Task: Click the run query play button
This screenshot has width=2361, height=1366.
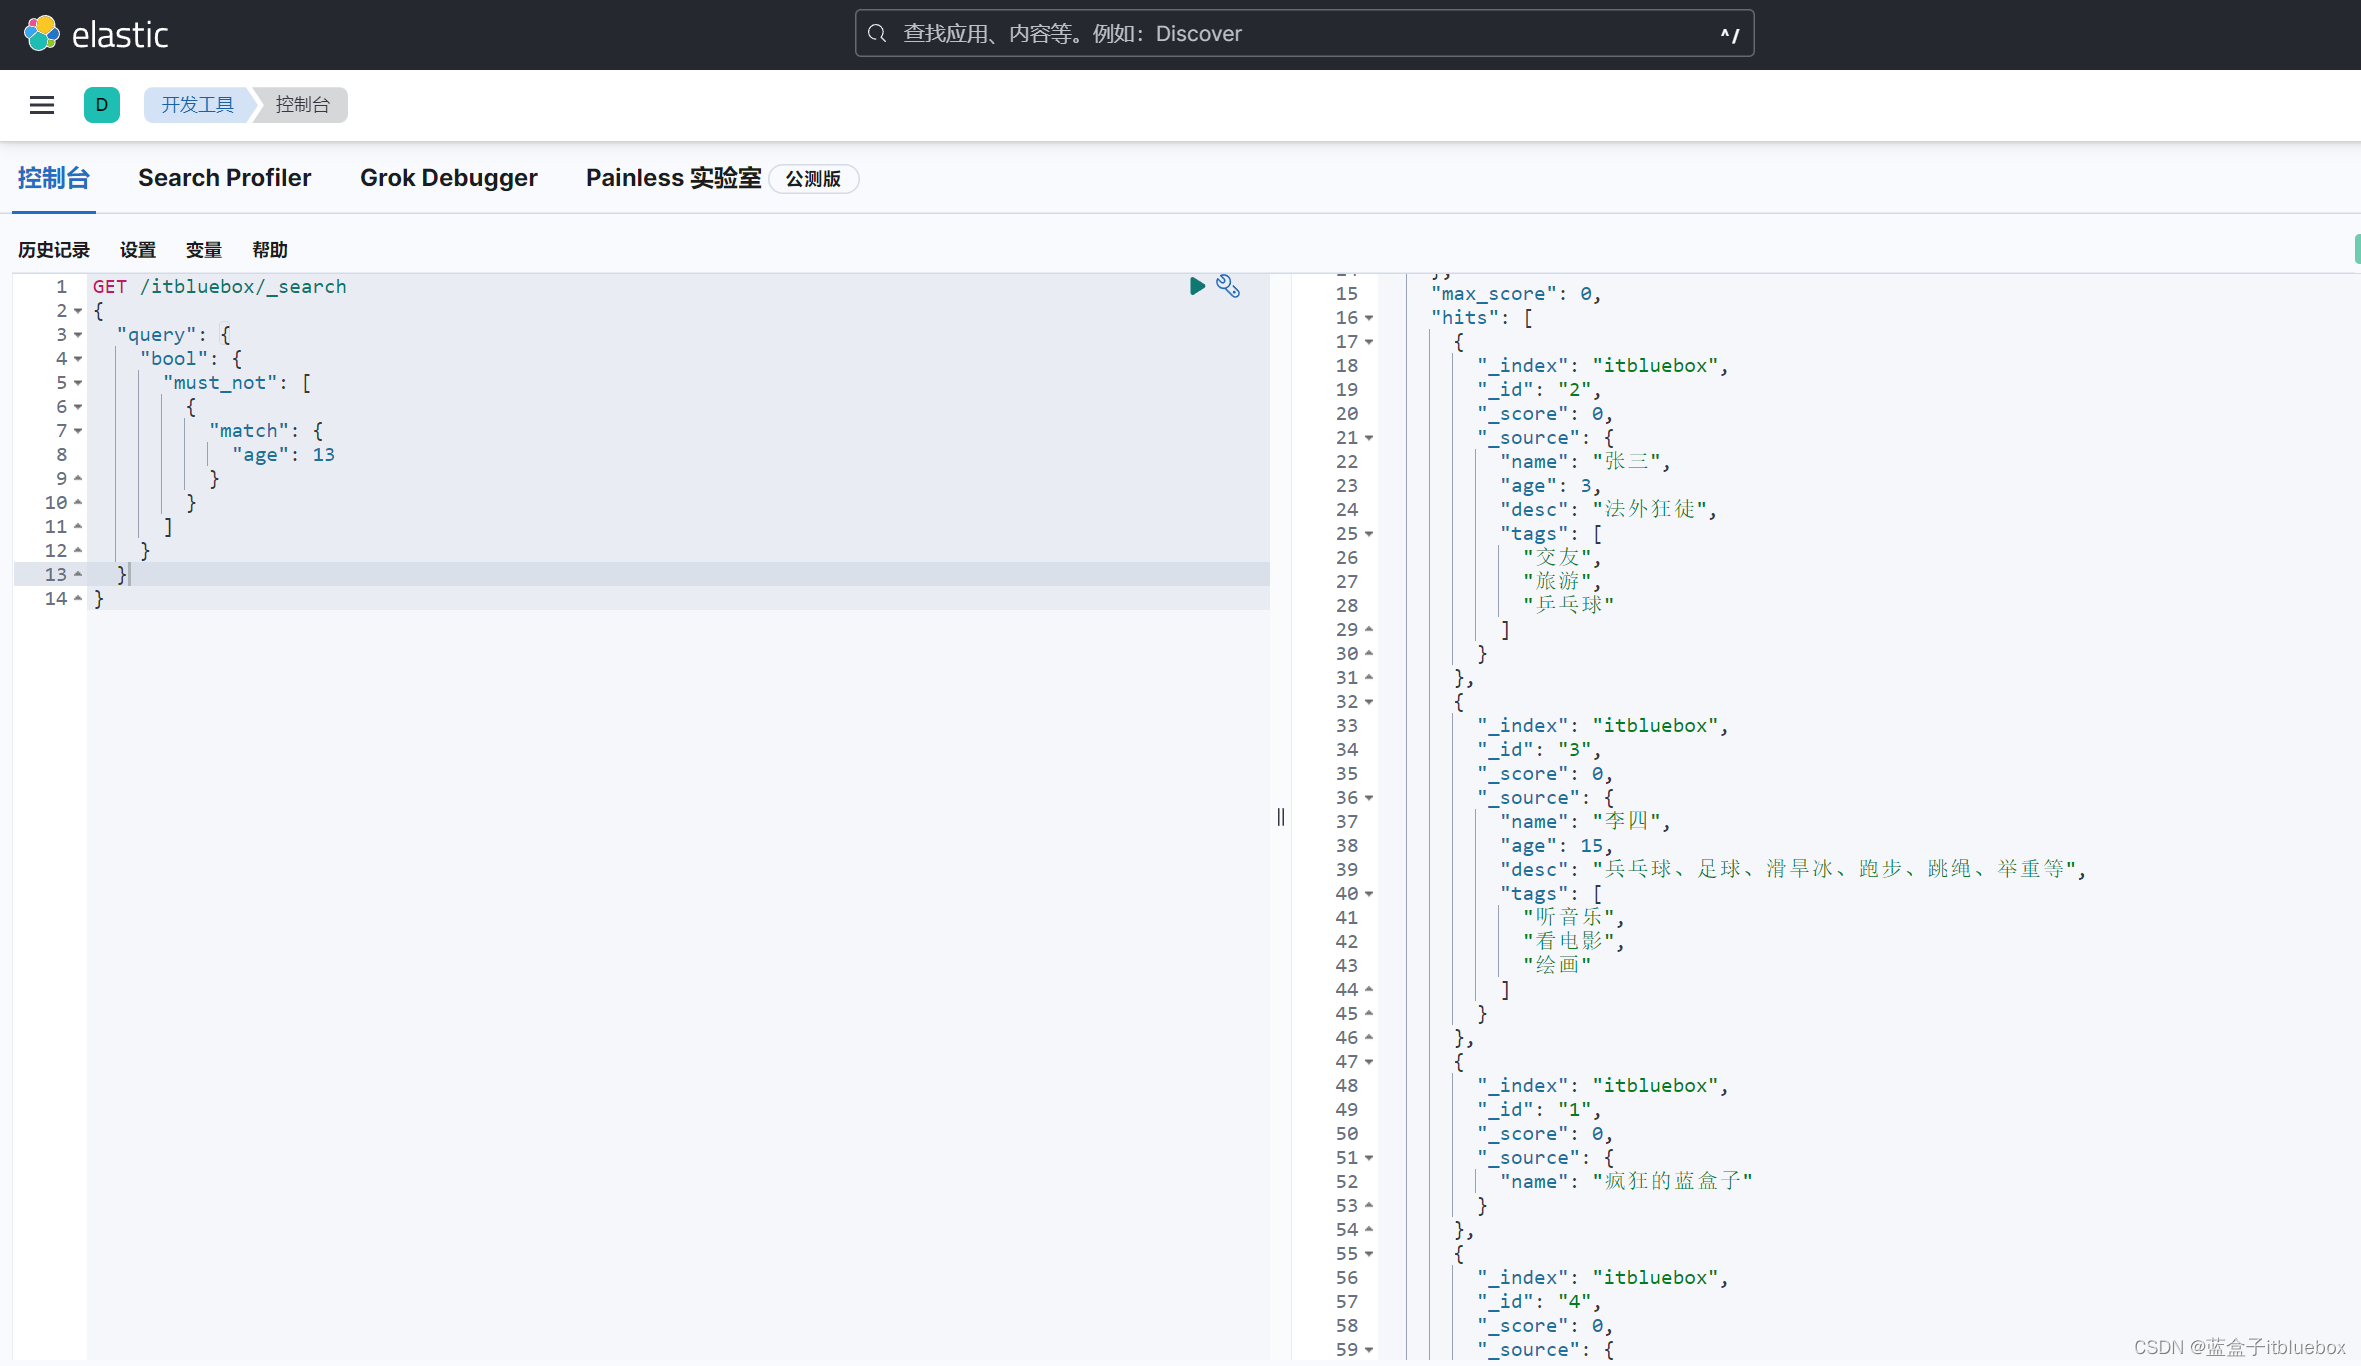Action: click(x=1197, y=286)
